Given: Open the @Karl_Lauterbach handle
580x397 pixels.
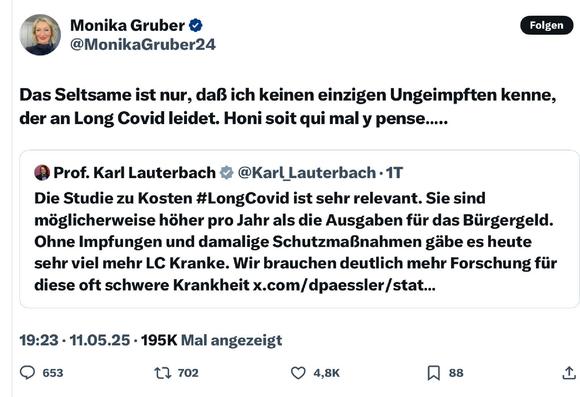Looking at the screenshot, I should (x=307, y=172).
